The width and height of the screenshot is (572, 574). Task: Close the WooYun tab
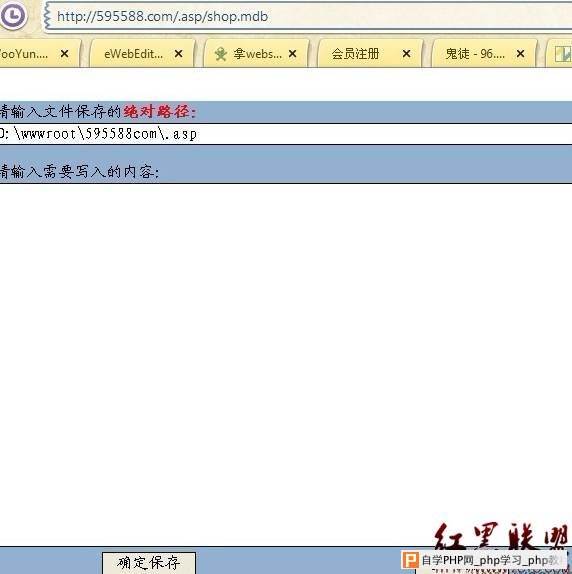click(x=64, y=54)
